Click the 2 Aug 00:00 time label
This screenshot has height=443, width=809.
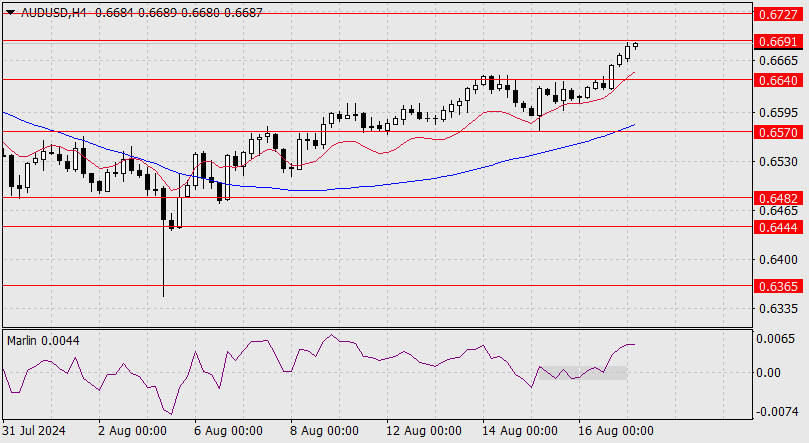coord(132,431)
